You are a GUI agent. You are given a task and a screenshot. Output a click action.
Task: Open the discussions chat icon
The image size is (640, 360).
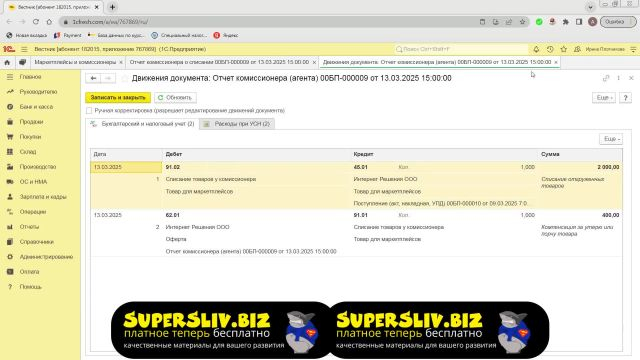22,62
